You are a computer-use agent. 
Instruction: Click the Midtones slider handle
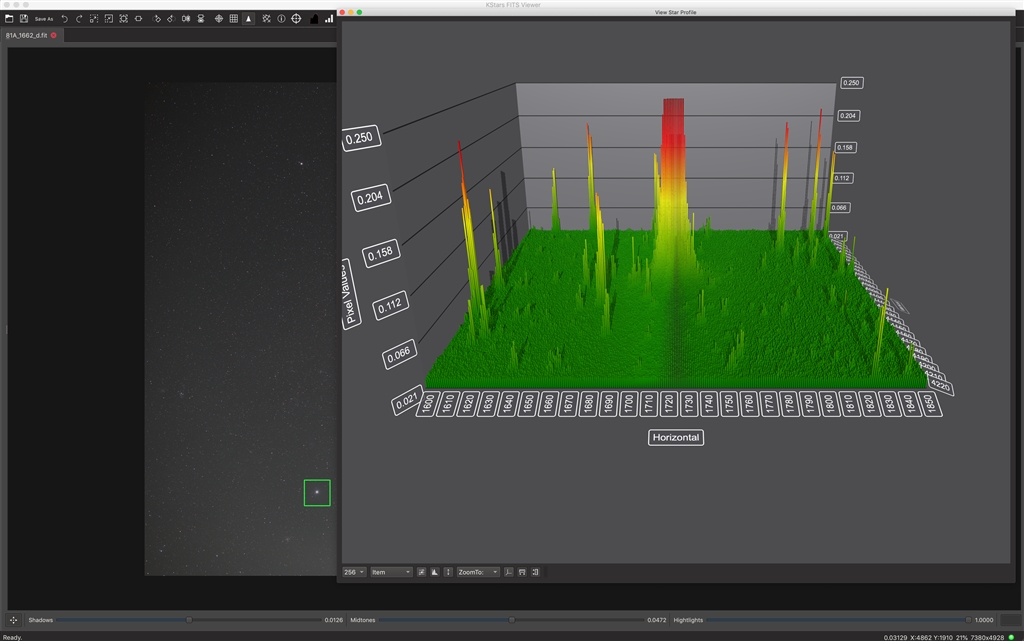(511, 620)
